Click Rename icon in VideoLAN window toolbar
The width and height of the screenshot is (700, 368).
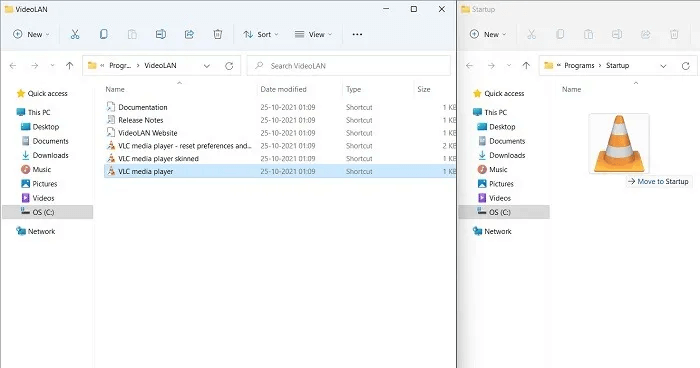coord(161,34)
